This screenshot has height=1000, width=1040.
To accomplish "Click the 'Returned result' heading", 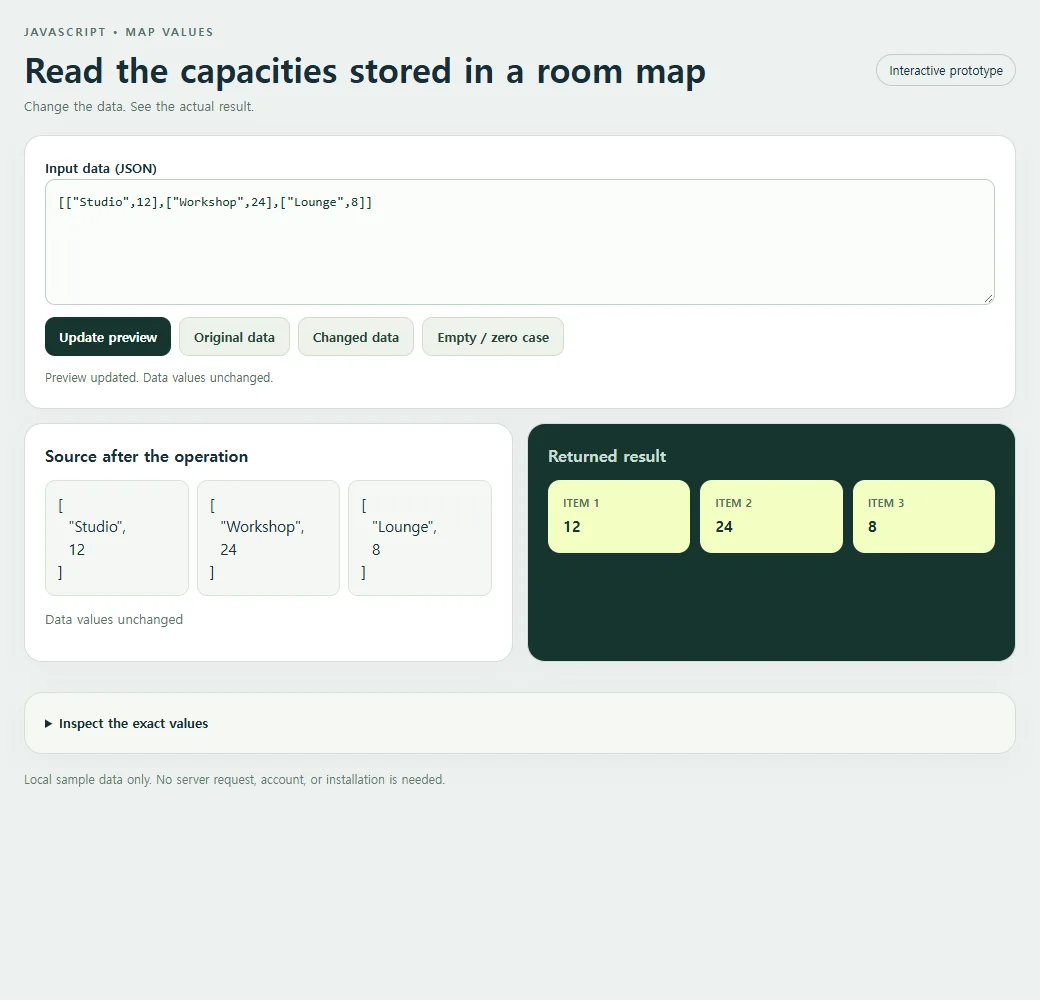I will click(607, 456).
